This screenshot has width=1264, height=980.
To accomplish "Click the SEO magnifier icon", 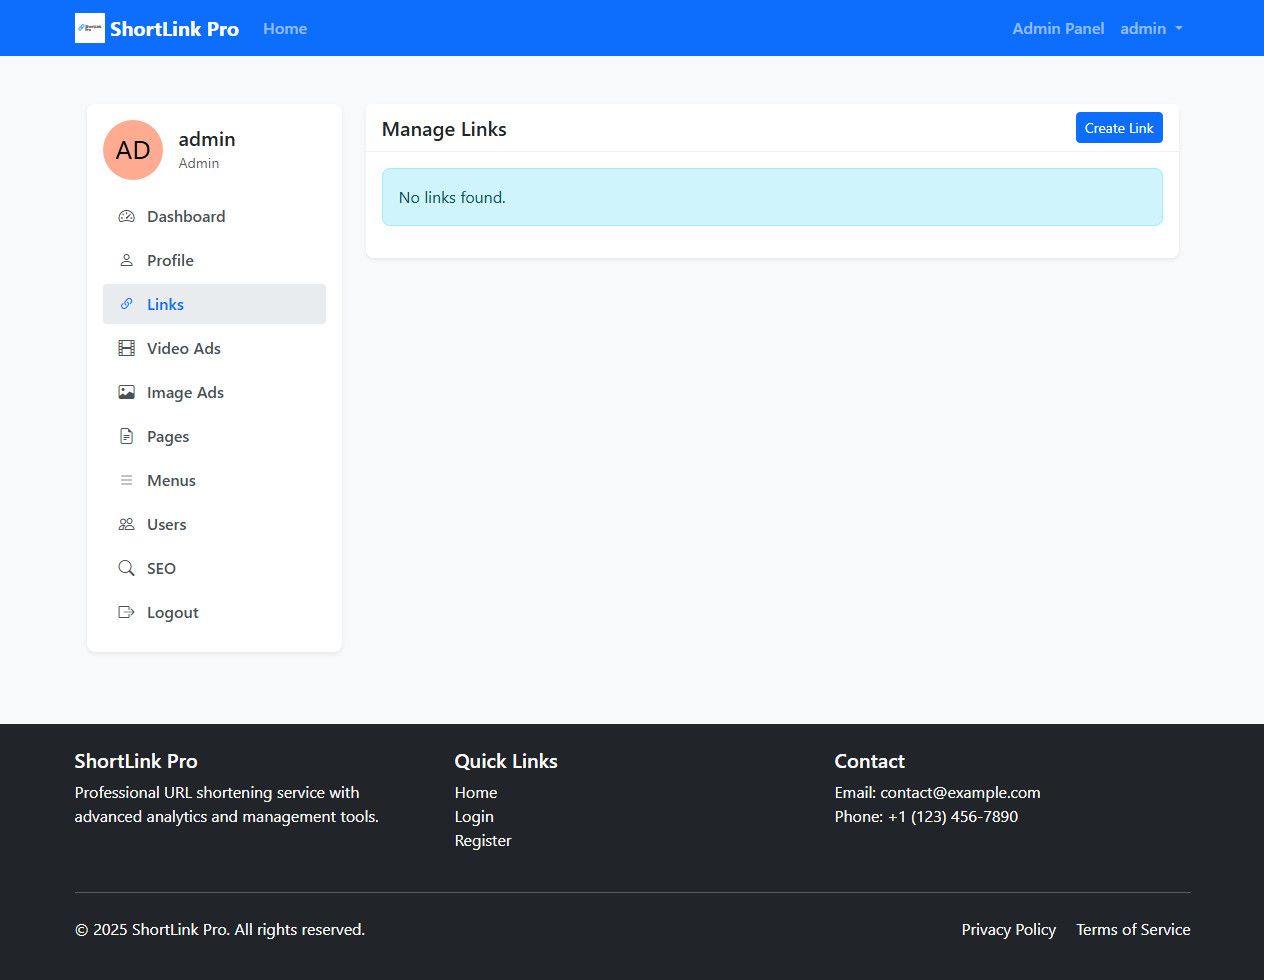I will [x=126, y=568].
